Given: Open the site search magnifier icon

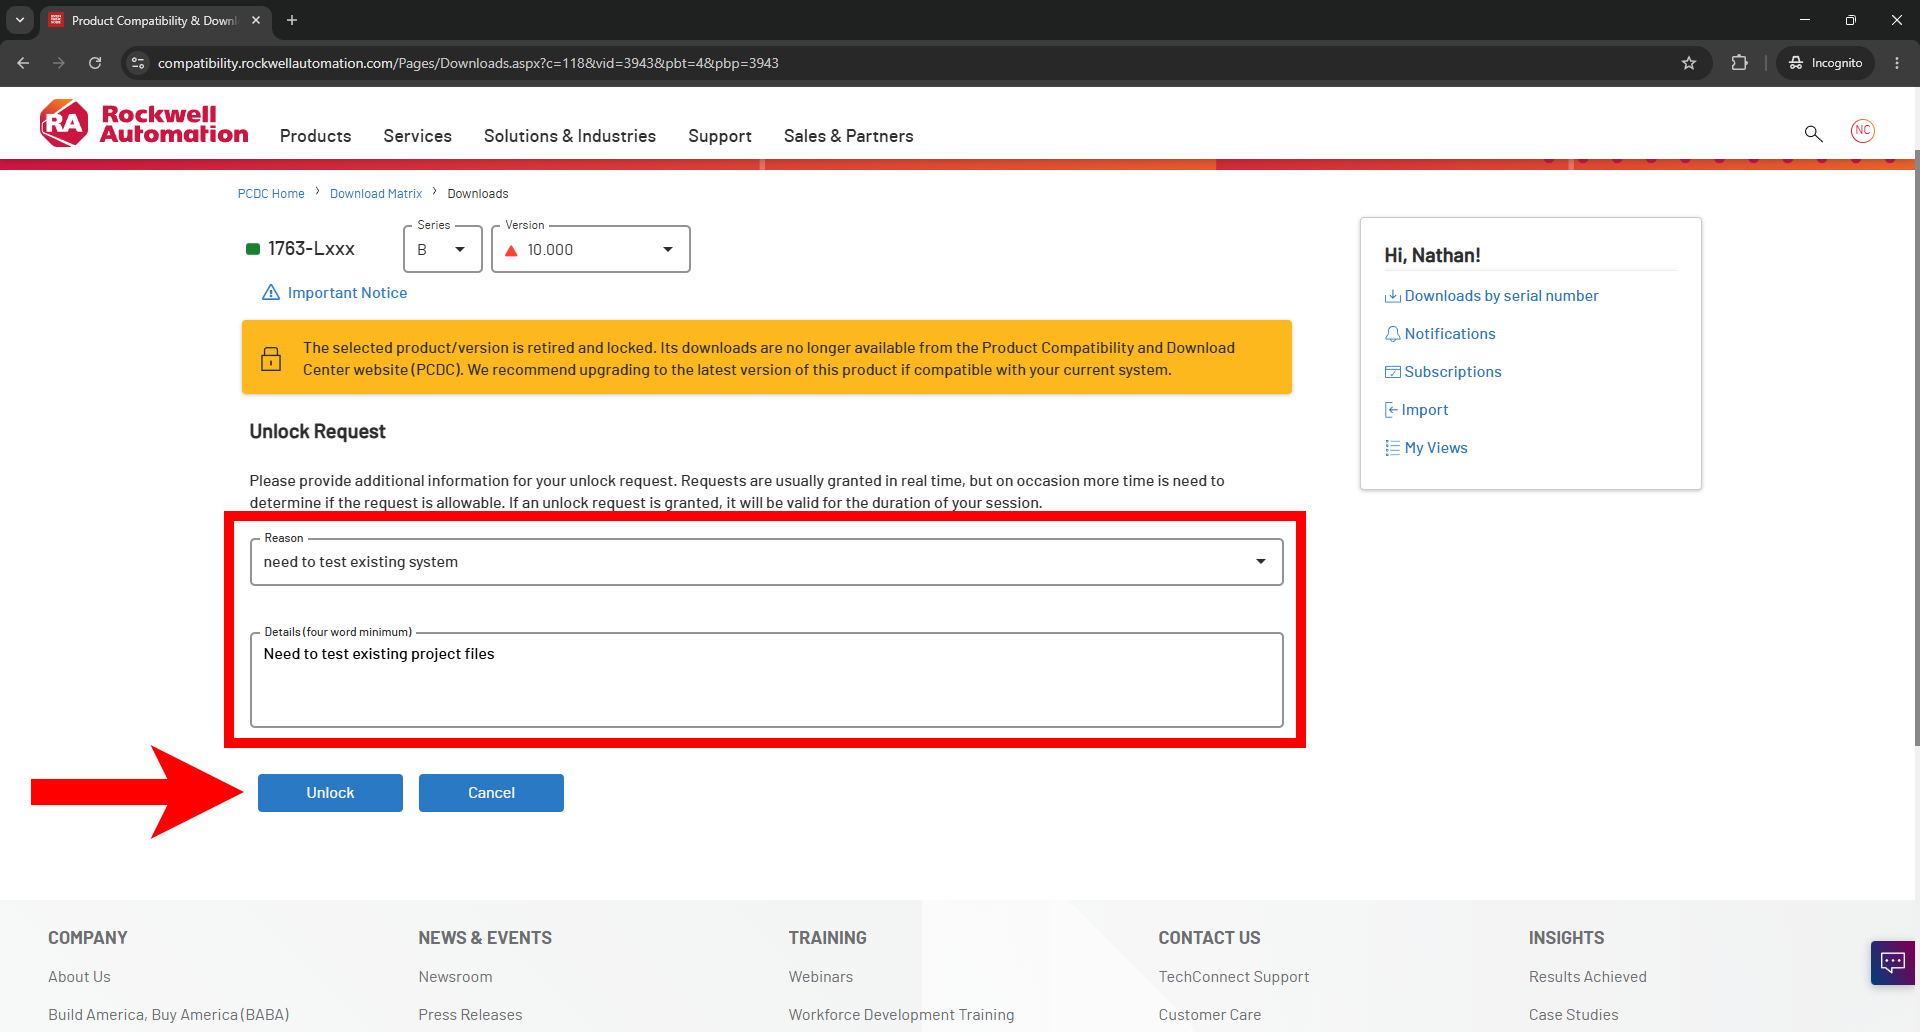Looking at the screenshot, I should 1813,133.
